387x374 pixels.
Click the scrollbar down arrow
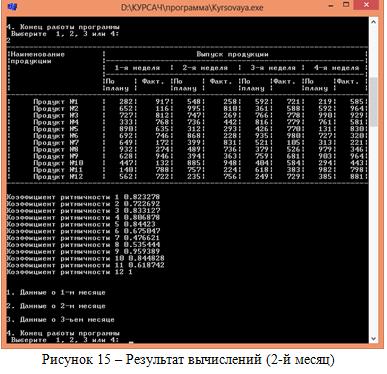[373, 339]
